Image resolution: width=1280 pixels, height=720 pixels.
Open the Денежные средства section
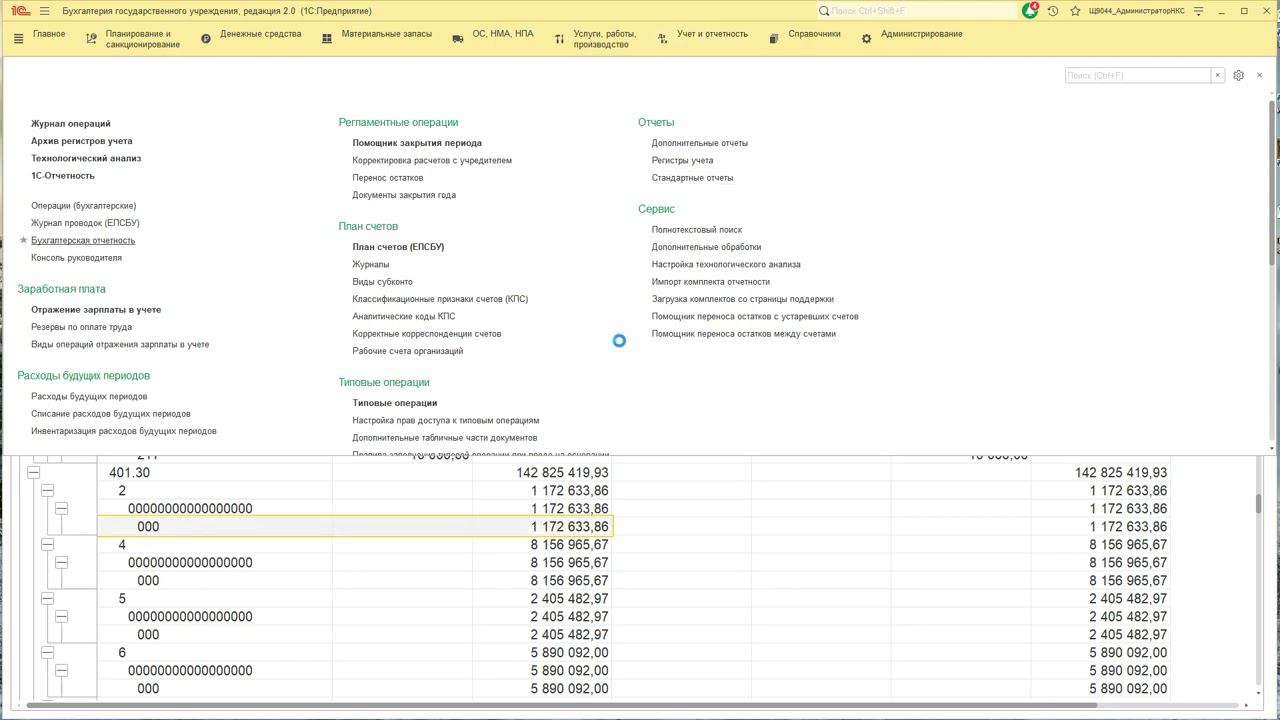(x=261, y=34)
